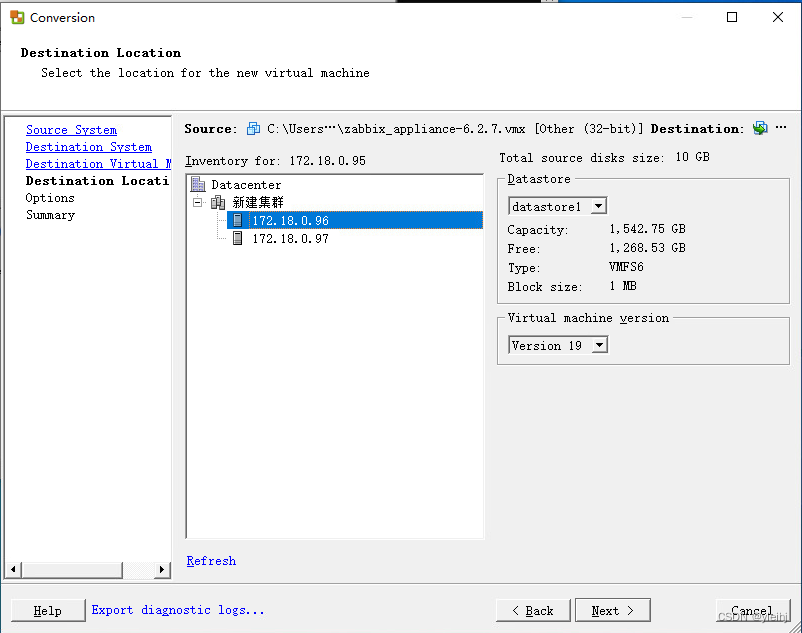Click the Type value VMFS6
This screenshot has height=633, width=802.
tap(626, 267)
